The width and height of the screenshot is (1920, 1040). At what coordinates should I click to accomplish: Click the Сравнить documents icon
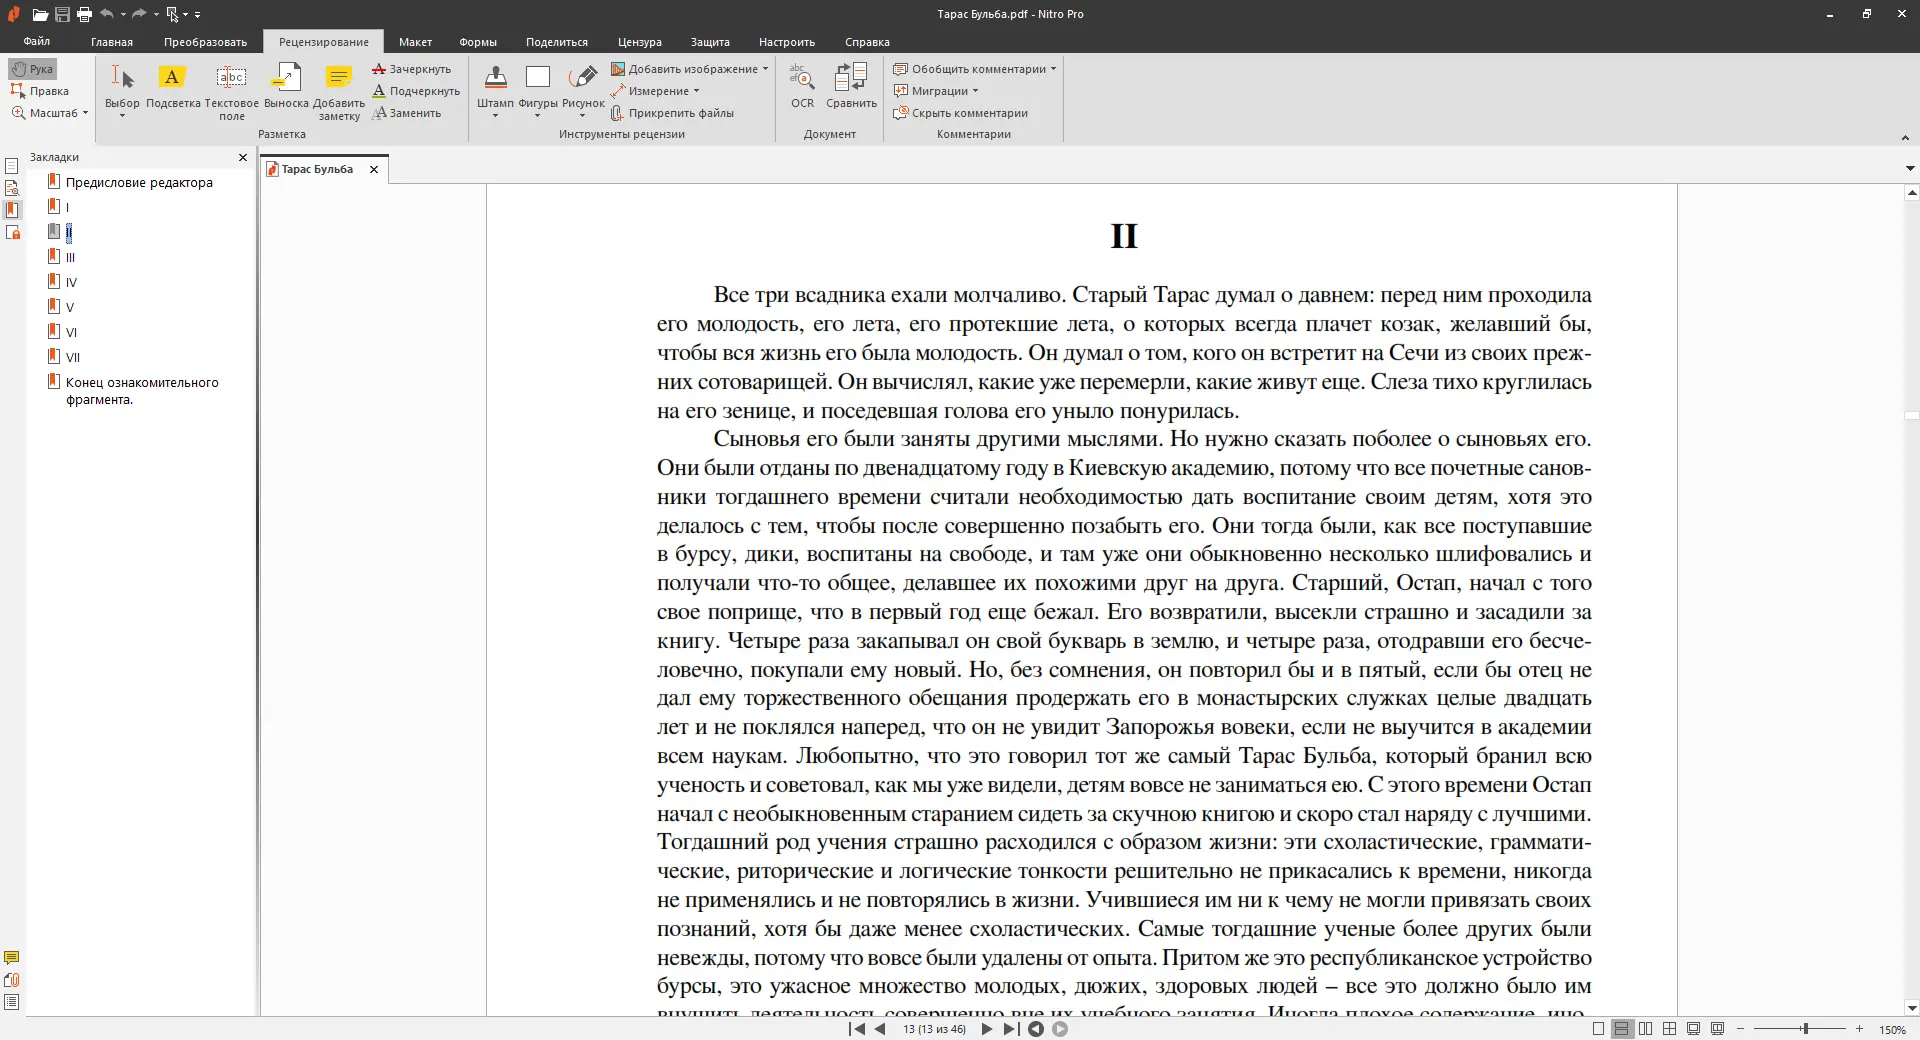(851, 87)
